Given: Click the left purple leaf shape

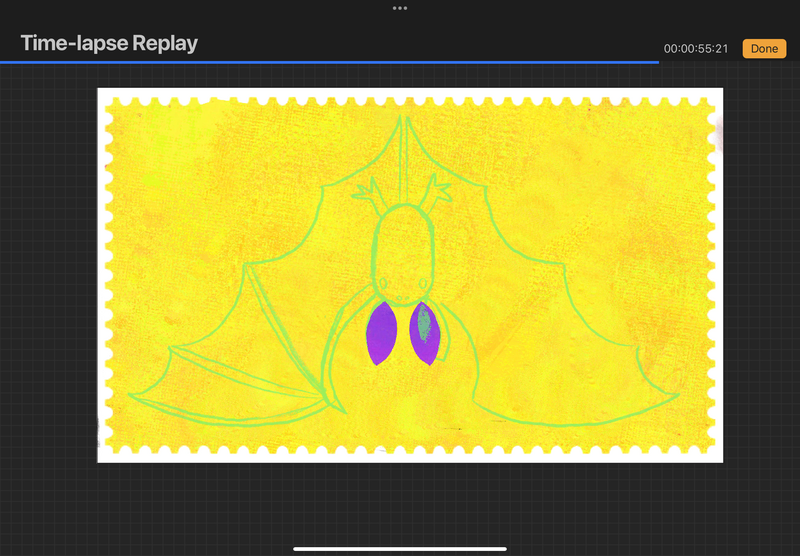Looking at the screenshot, I should [x=380, y=334].
